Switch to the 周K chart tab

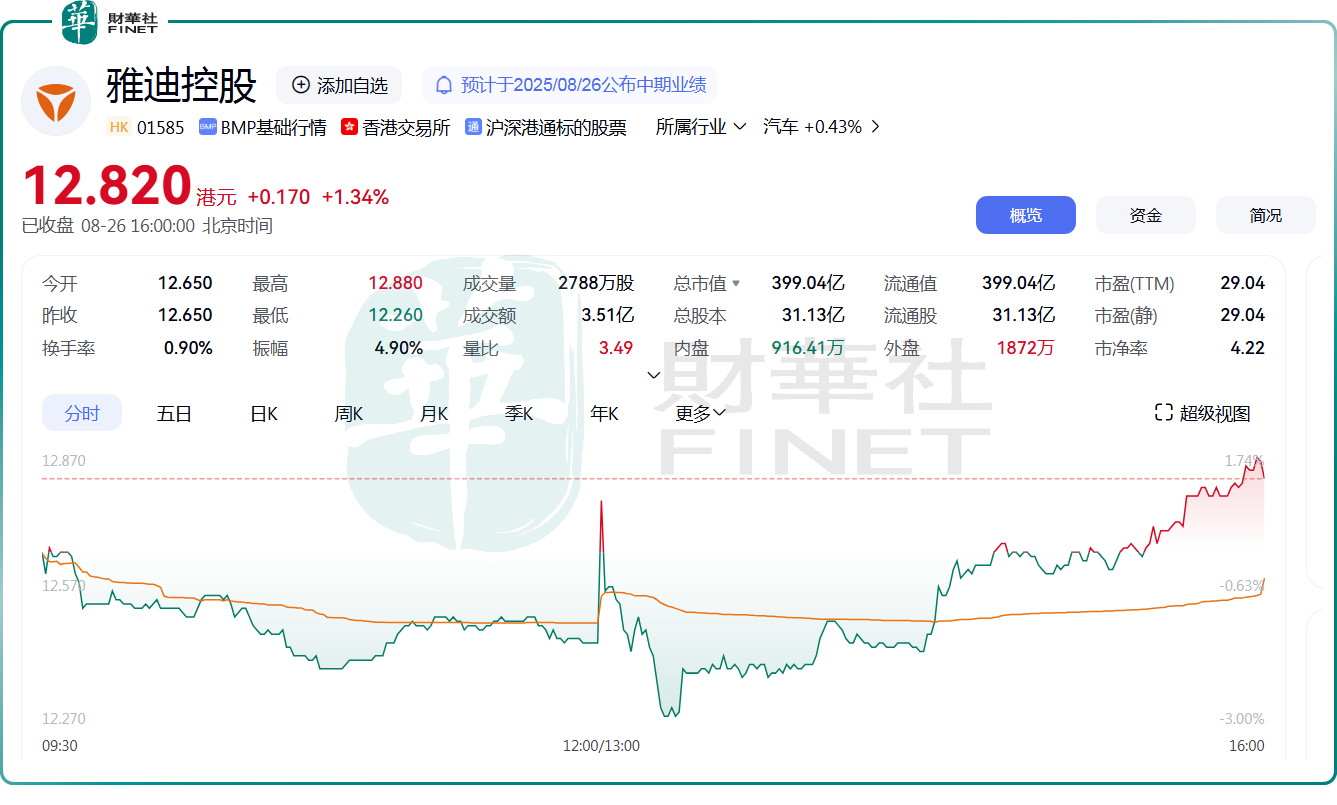349,413
